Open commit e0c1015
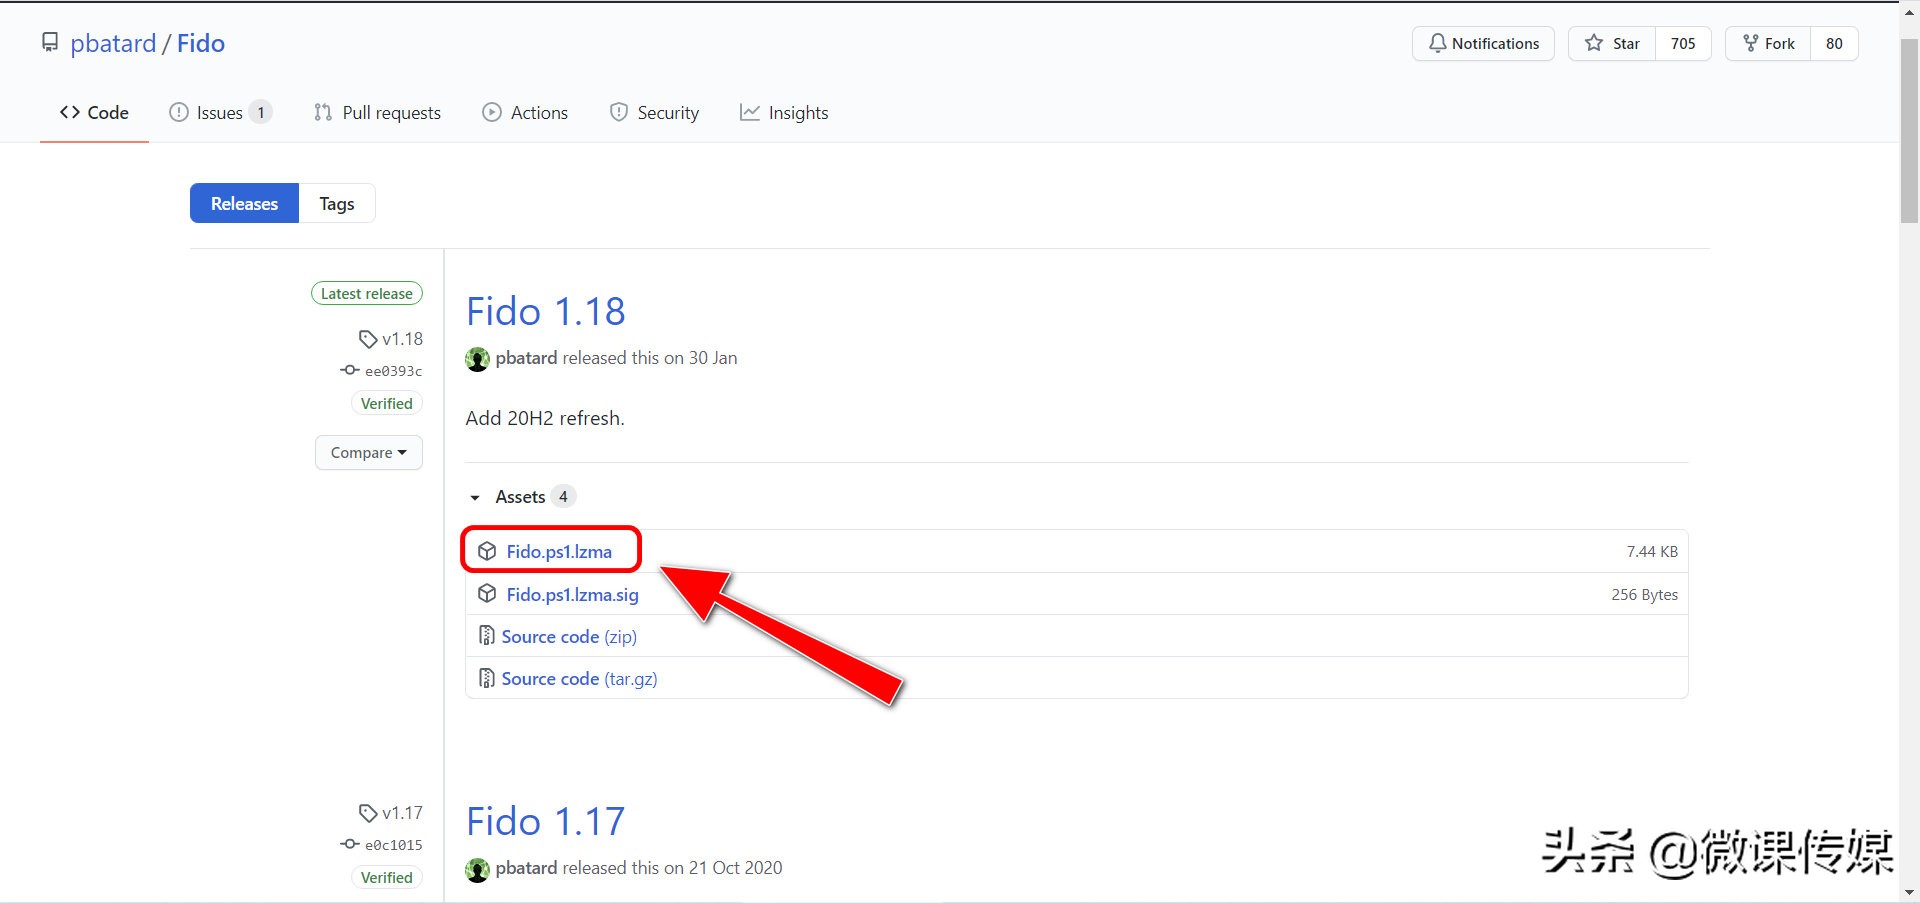1920x903 pixels. click(x=394, y=845)
